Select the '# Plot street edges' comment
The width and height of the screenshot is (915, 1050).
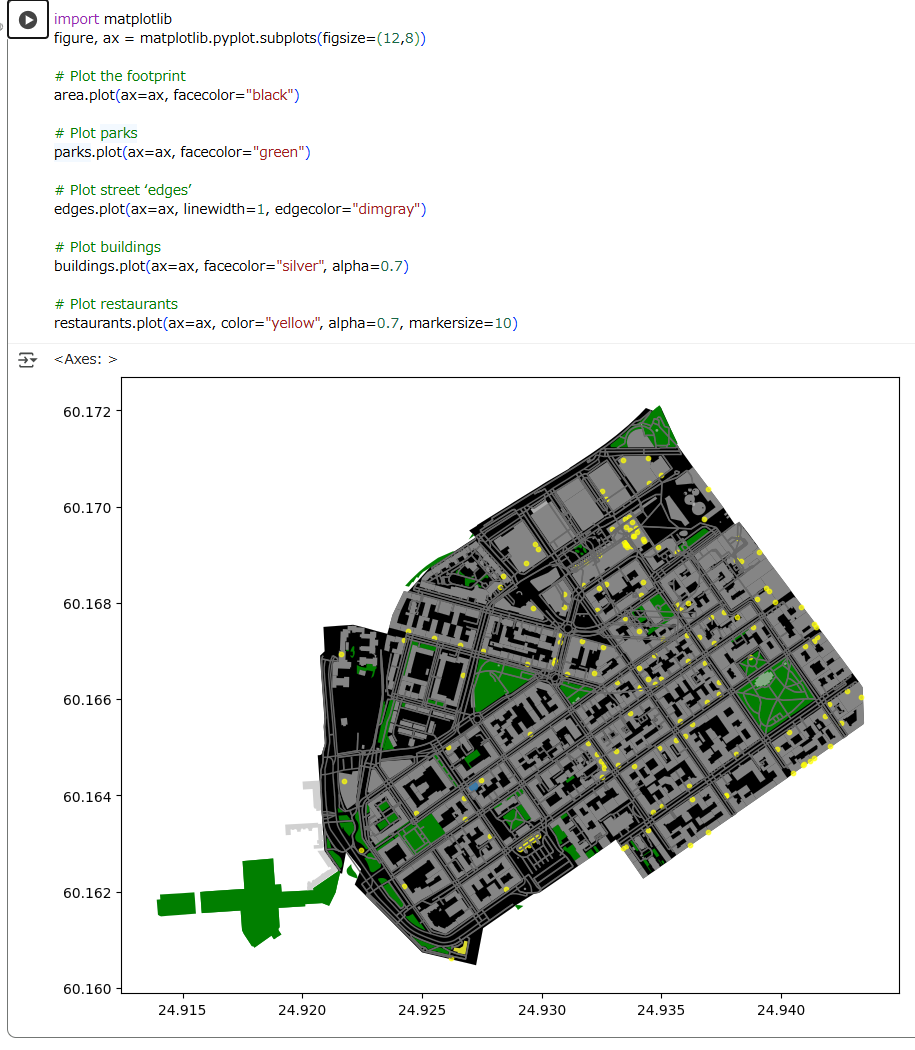(x=123, y=190)
